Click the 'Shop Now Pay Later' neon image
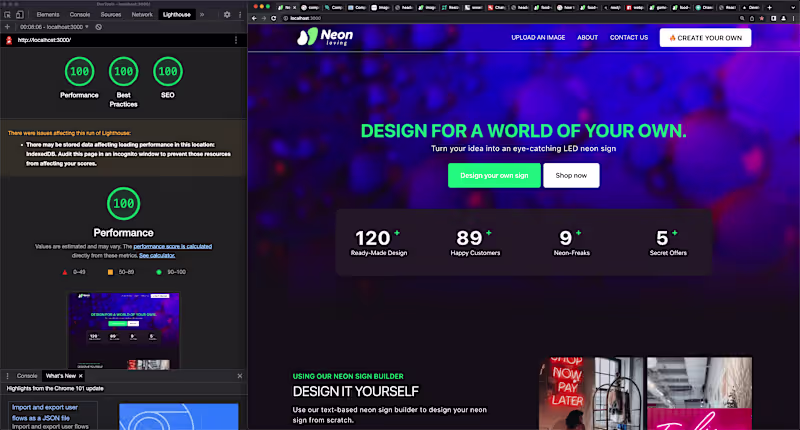This screenshot has height=430, width=800. [592, 393]
